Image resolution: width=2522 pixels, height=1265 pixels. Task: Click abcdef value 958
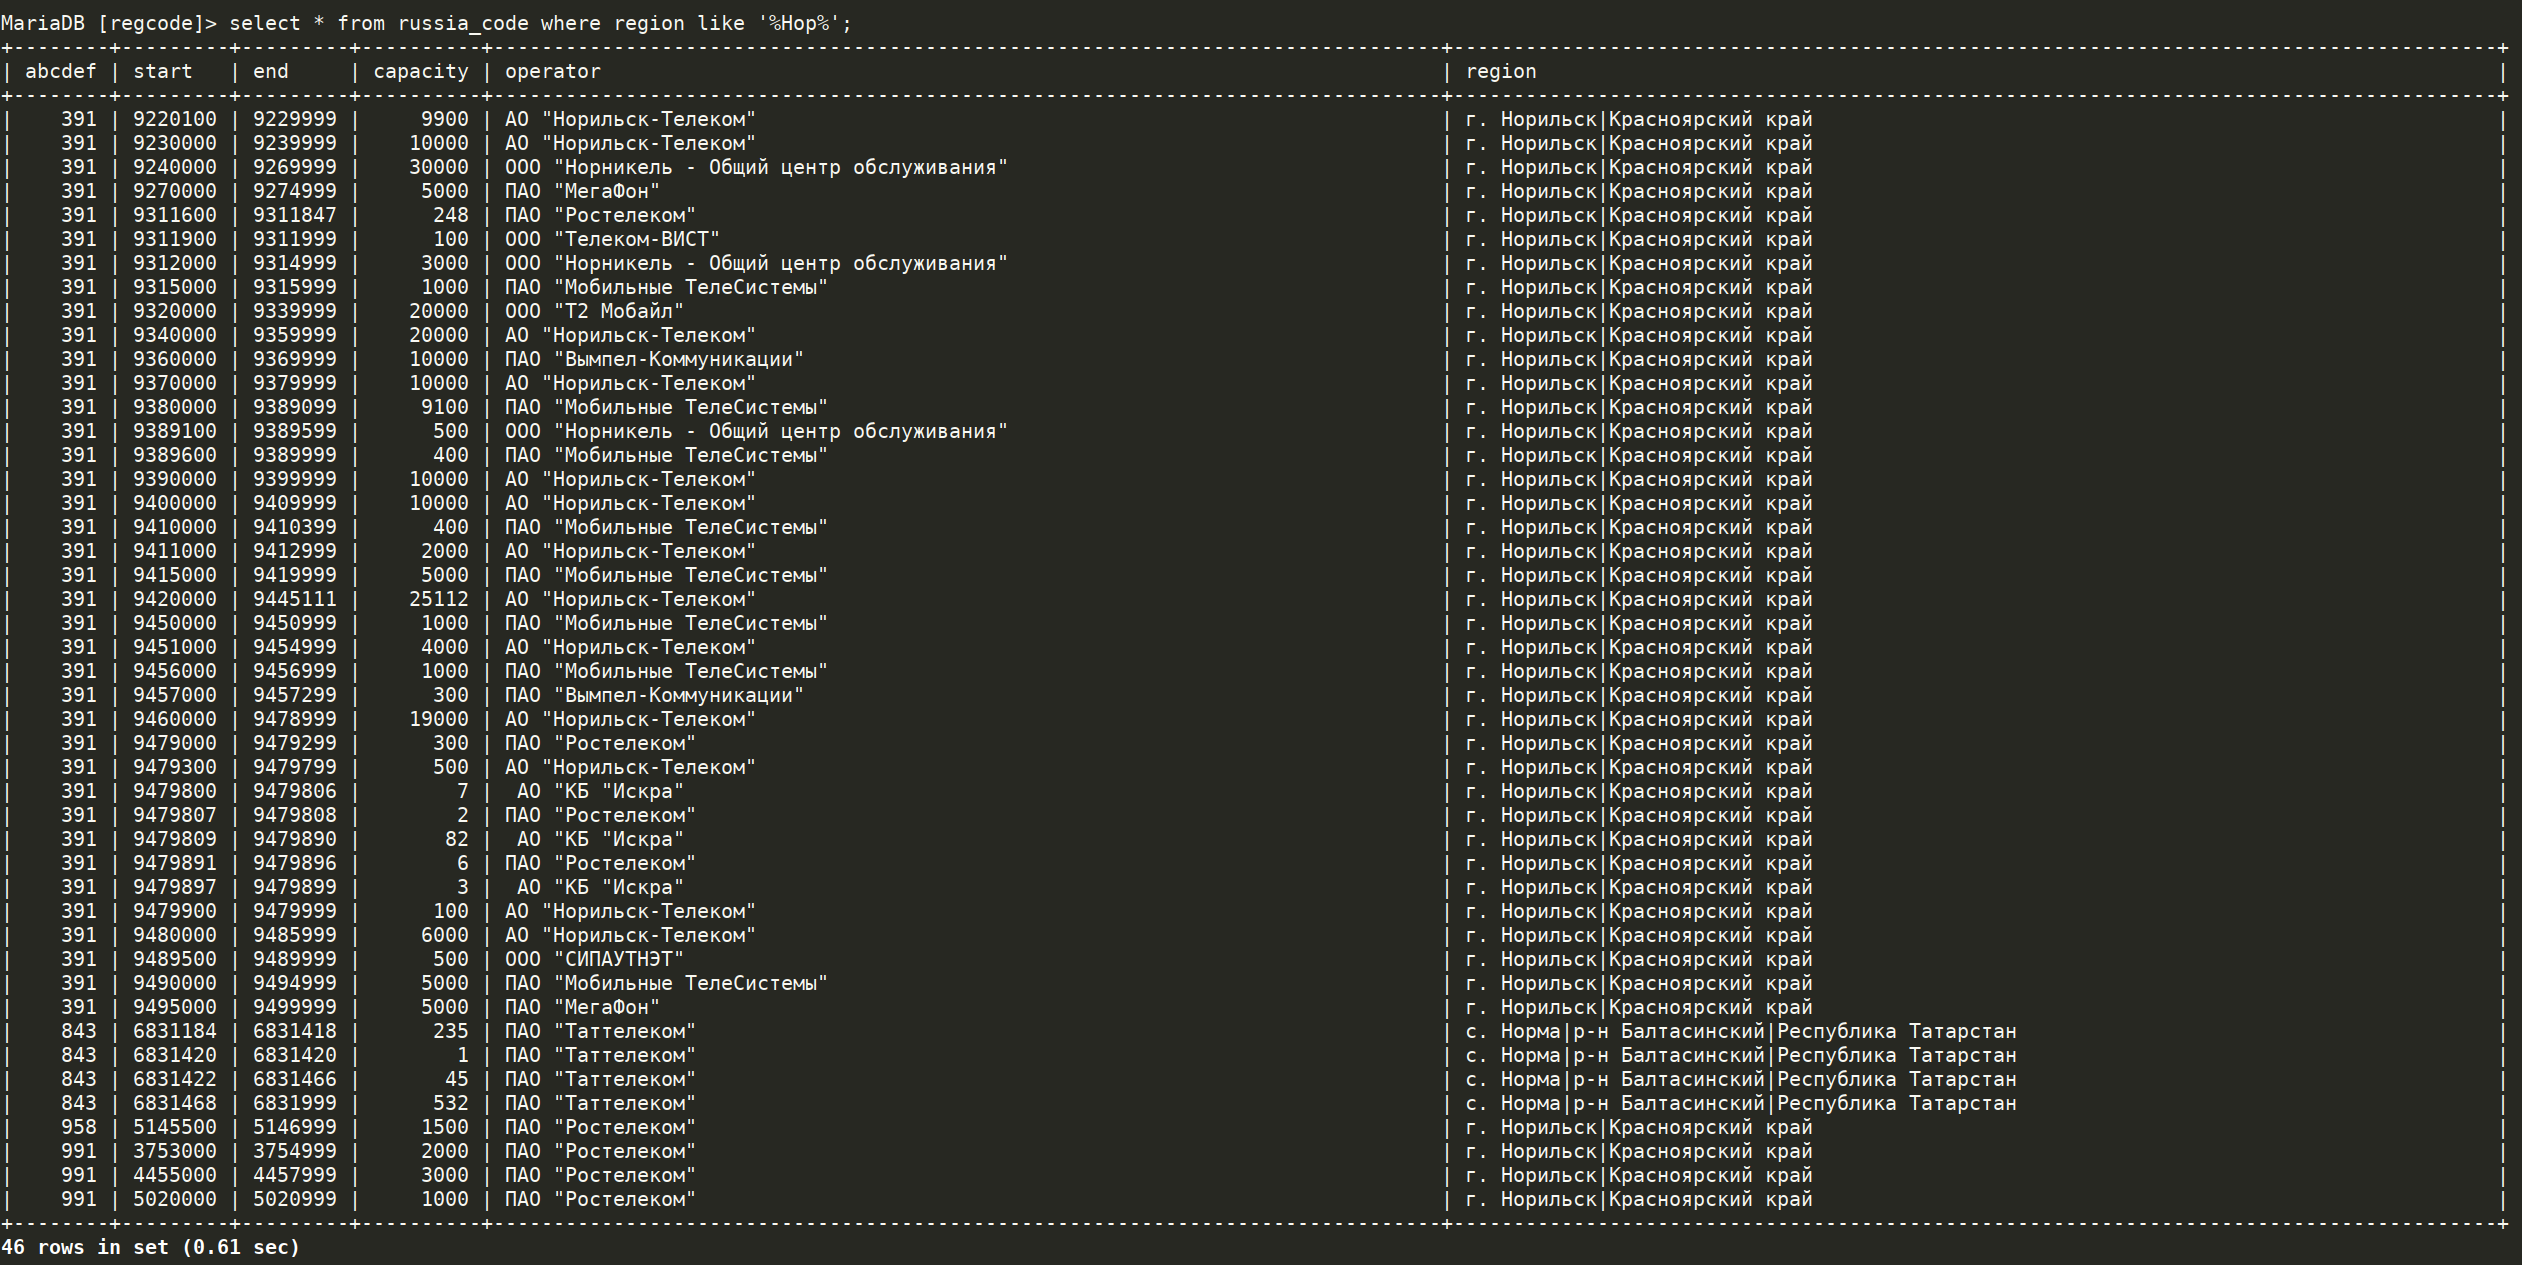coord(79,1127)
